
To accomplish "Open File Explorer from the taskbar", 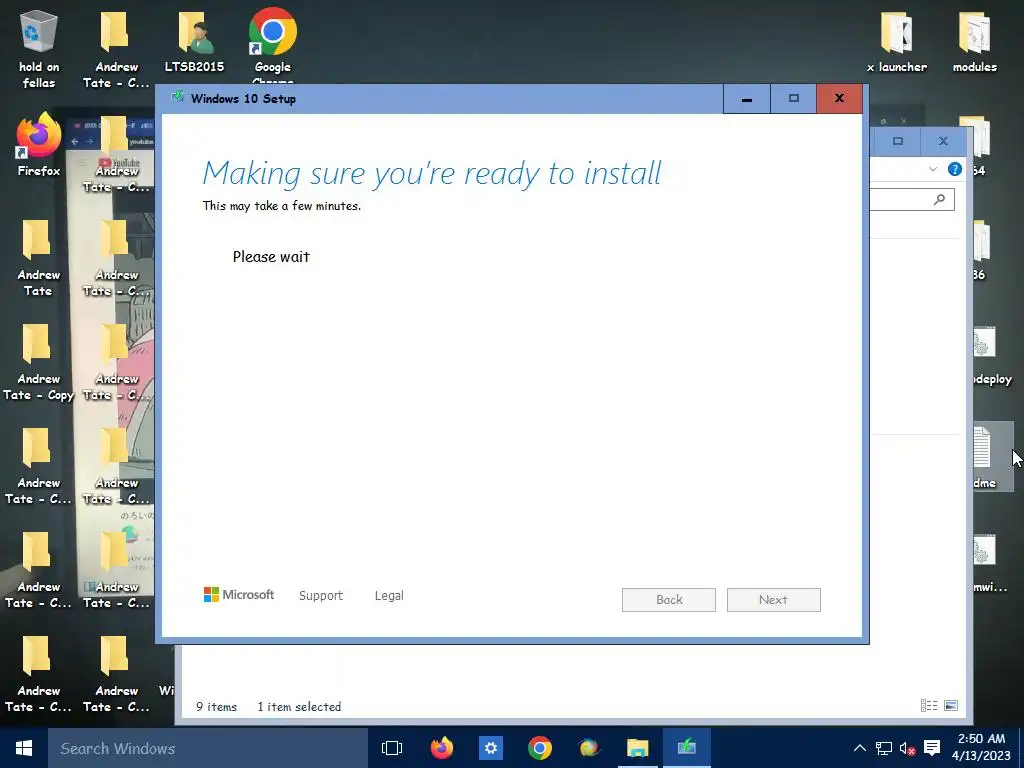I will pyautogui.click(x=637, y=748).
